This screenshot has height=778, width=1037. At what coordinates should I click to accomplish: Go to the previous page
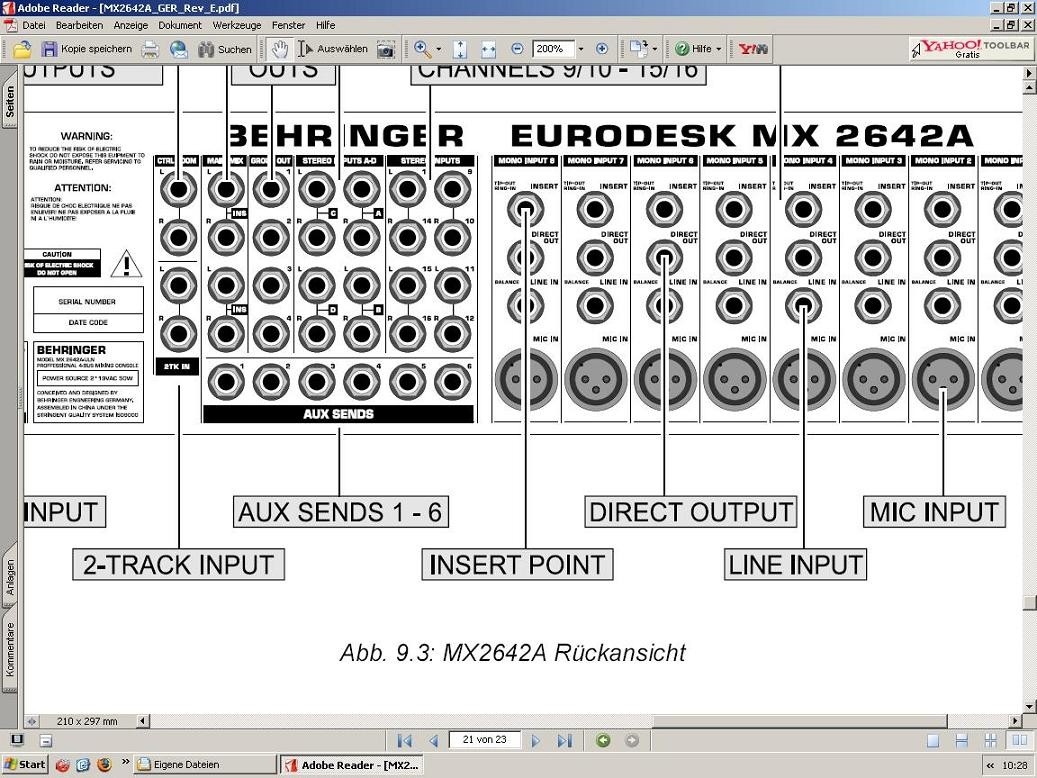[x=434, y=740]
